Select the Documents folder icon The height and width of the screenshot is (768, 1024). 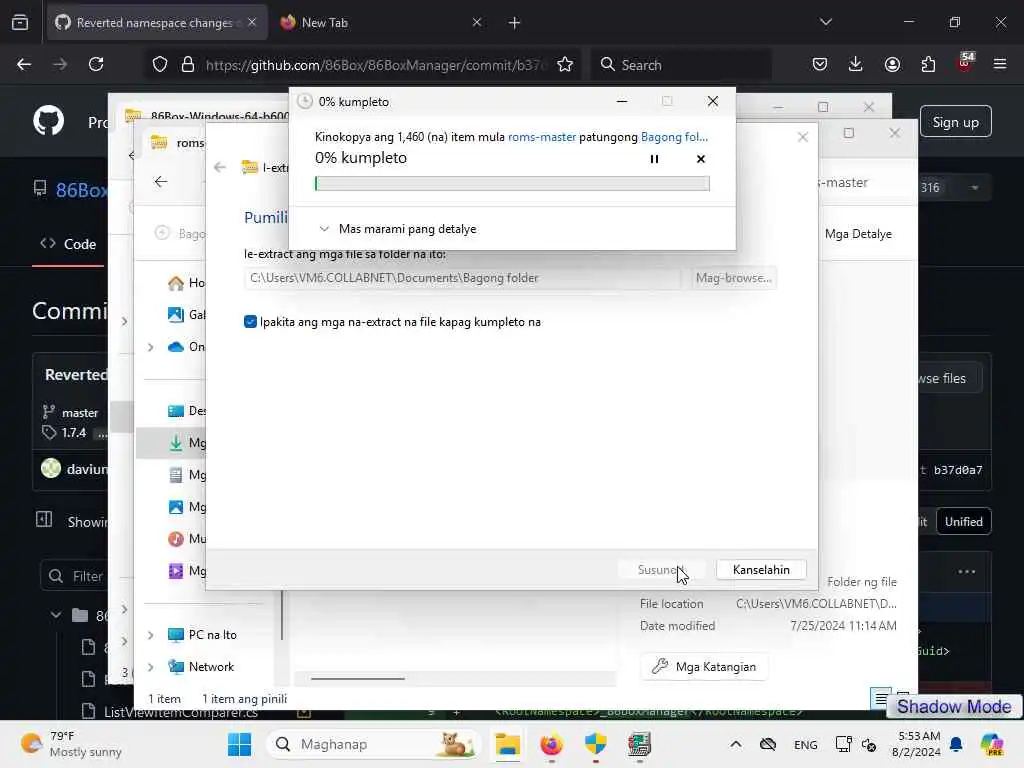176,475
